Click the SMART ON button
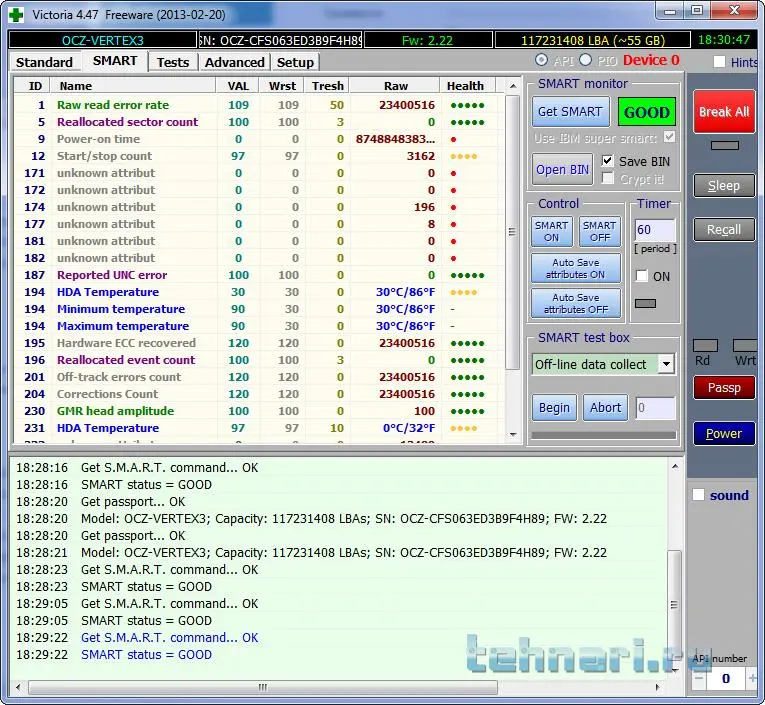Screen dimensions: 765x705 coord(551,231)
